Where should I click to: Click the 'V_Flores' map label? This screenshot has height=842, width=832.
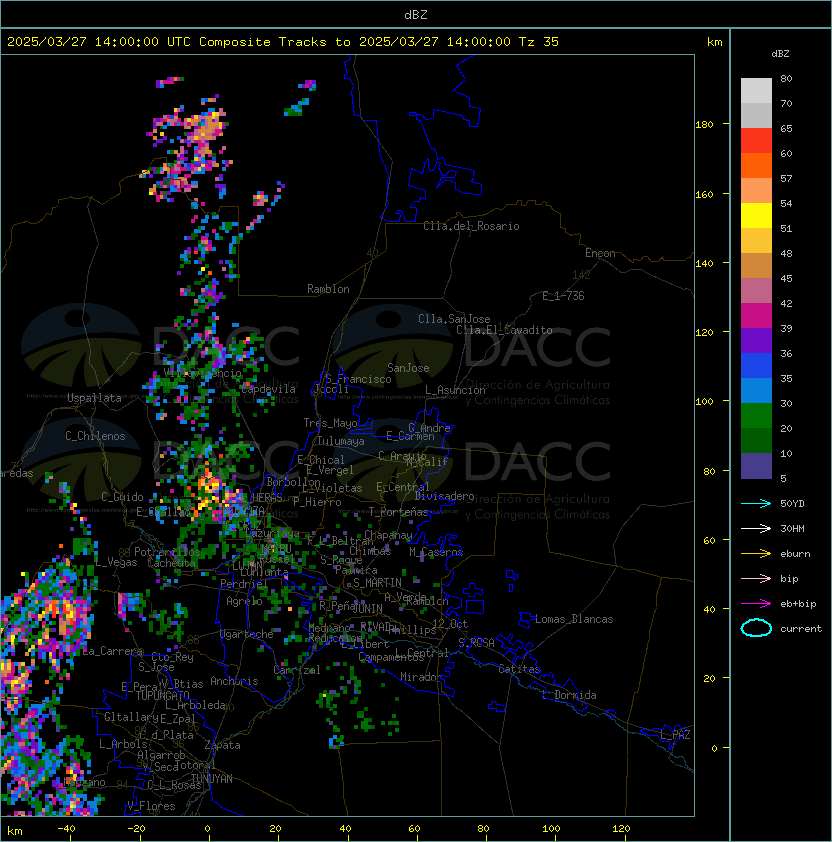[151, 806]
